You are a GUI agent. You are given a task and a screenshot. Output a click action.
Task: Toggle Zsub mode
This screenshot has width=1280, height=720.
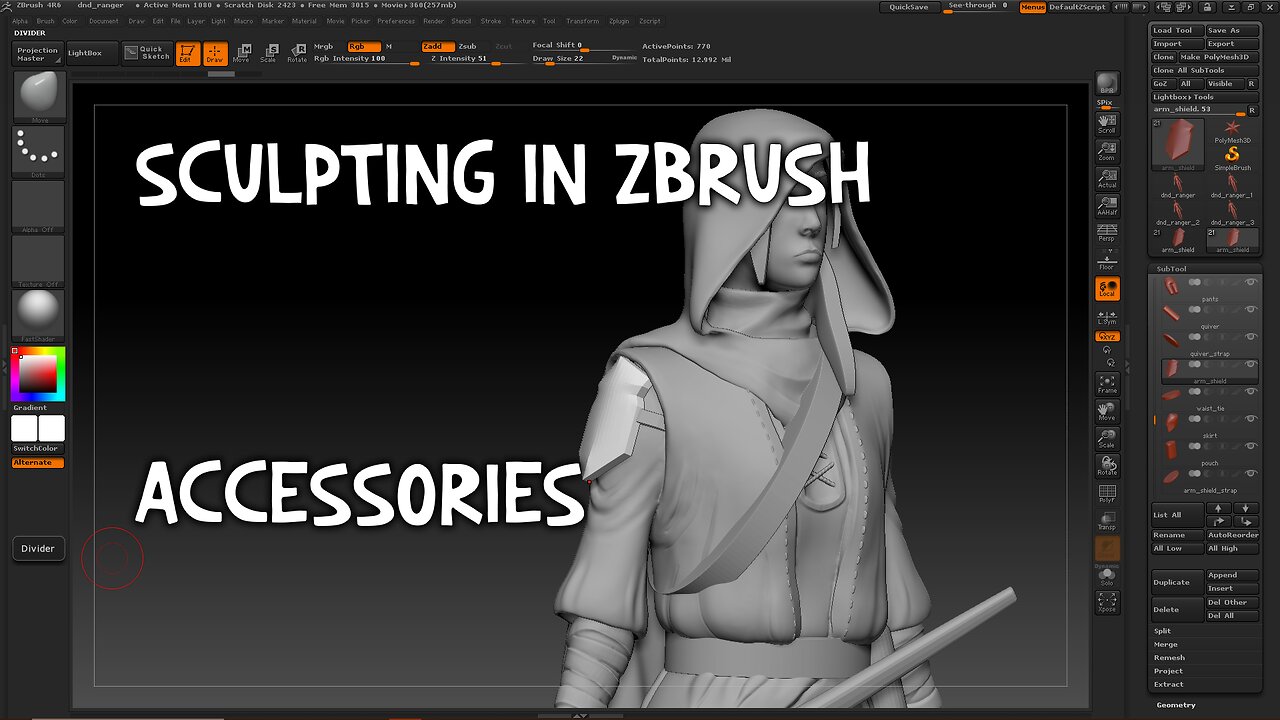pyautogui.click(x=468, y=47)
